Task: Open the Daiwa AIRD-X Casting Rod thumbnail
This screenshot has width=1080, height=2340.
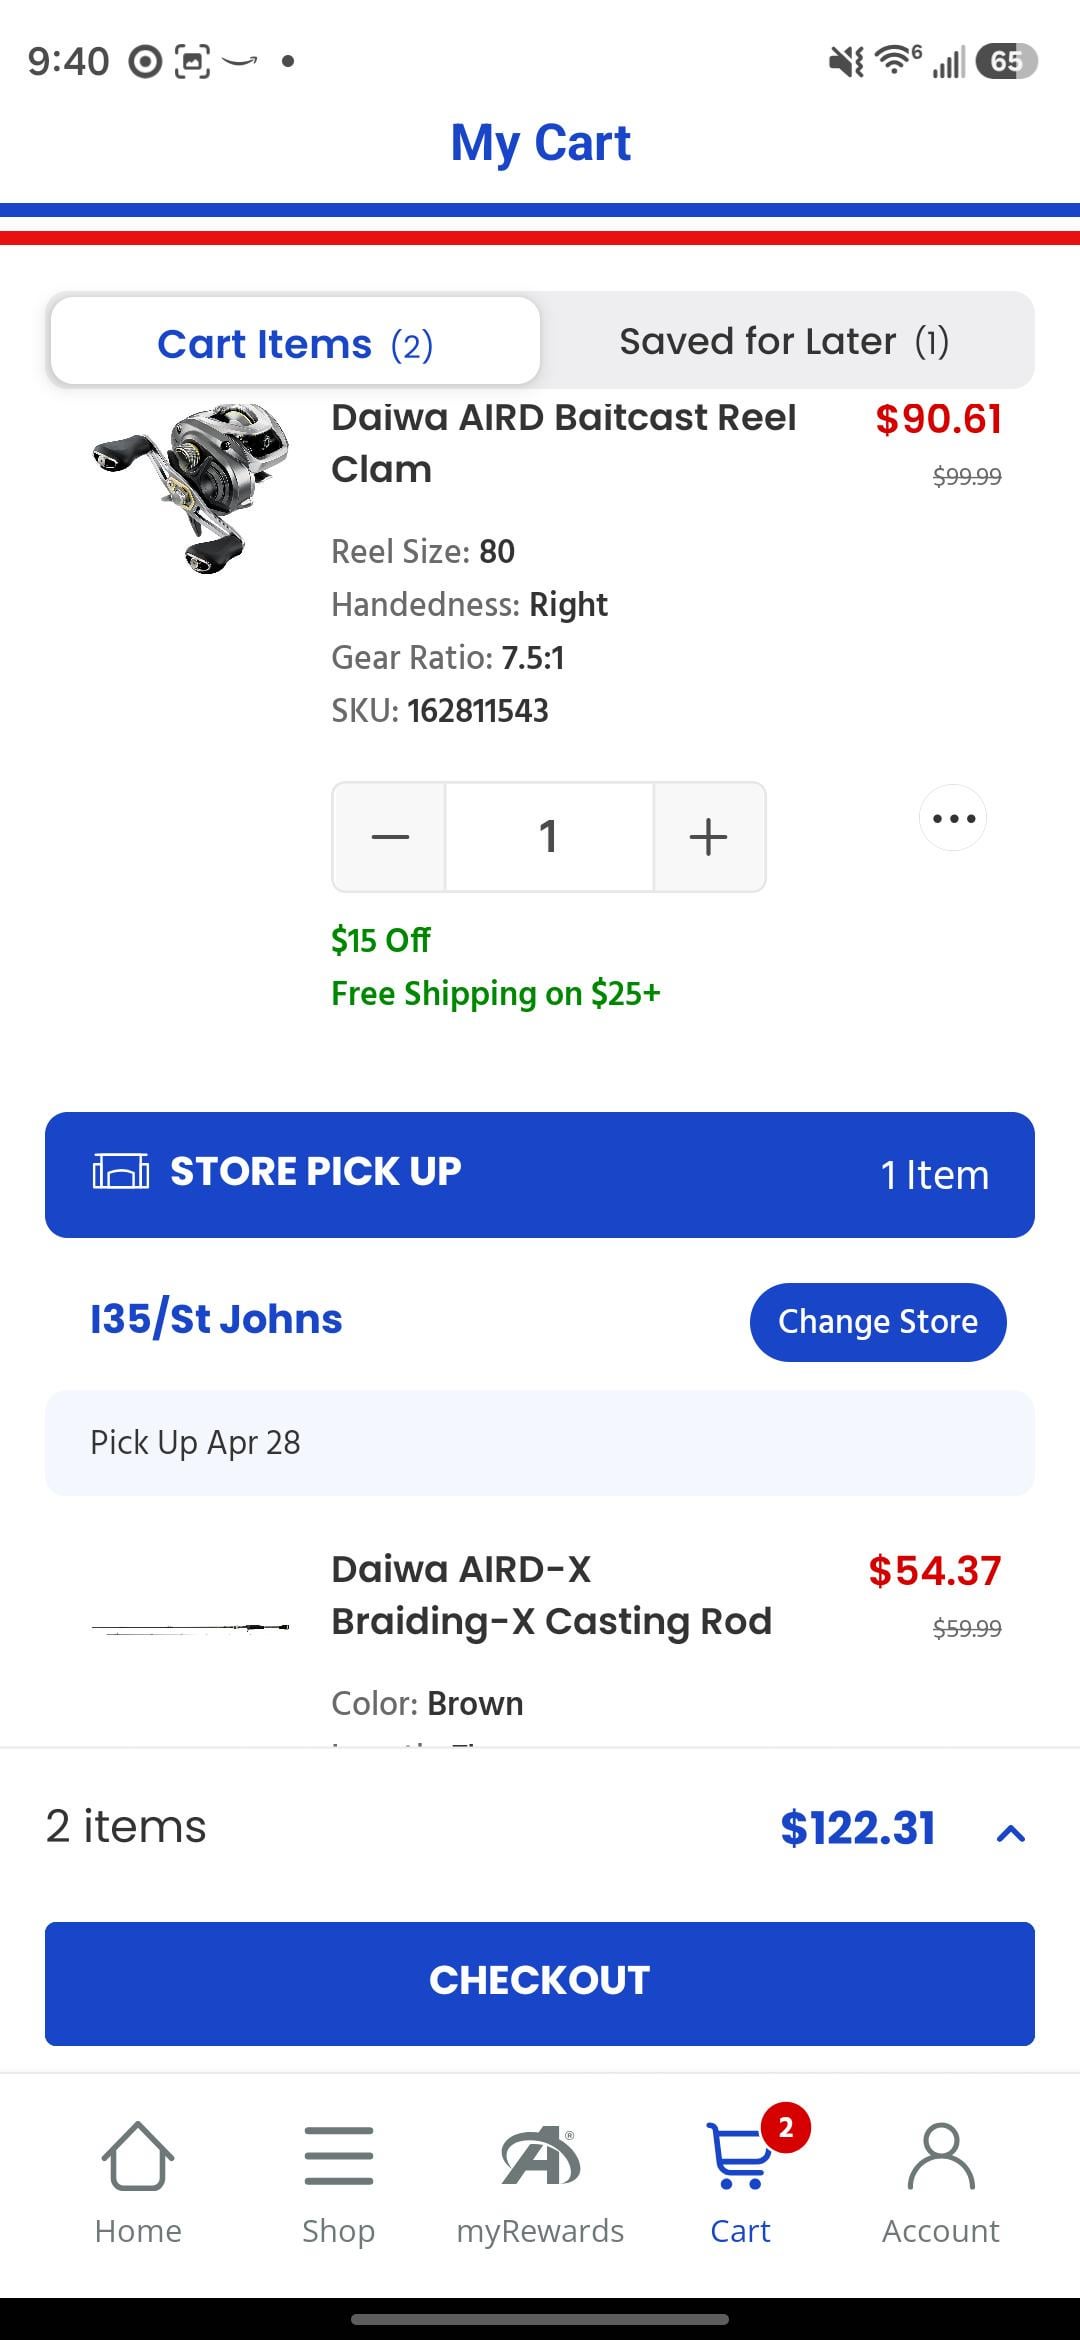Action: pyautogui.click(x=190, y=1628)
